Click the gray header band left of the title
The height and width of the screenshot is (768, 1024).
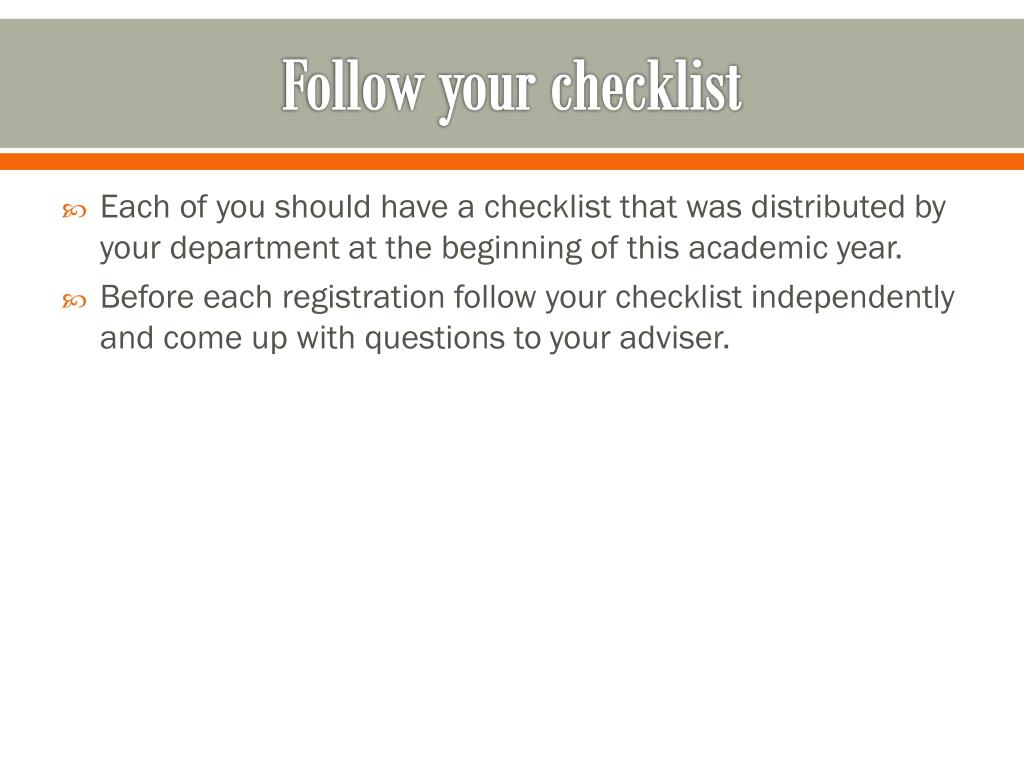point(137,84)
